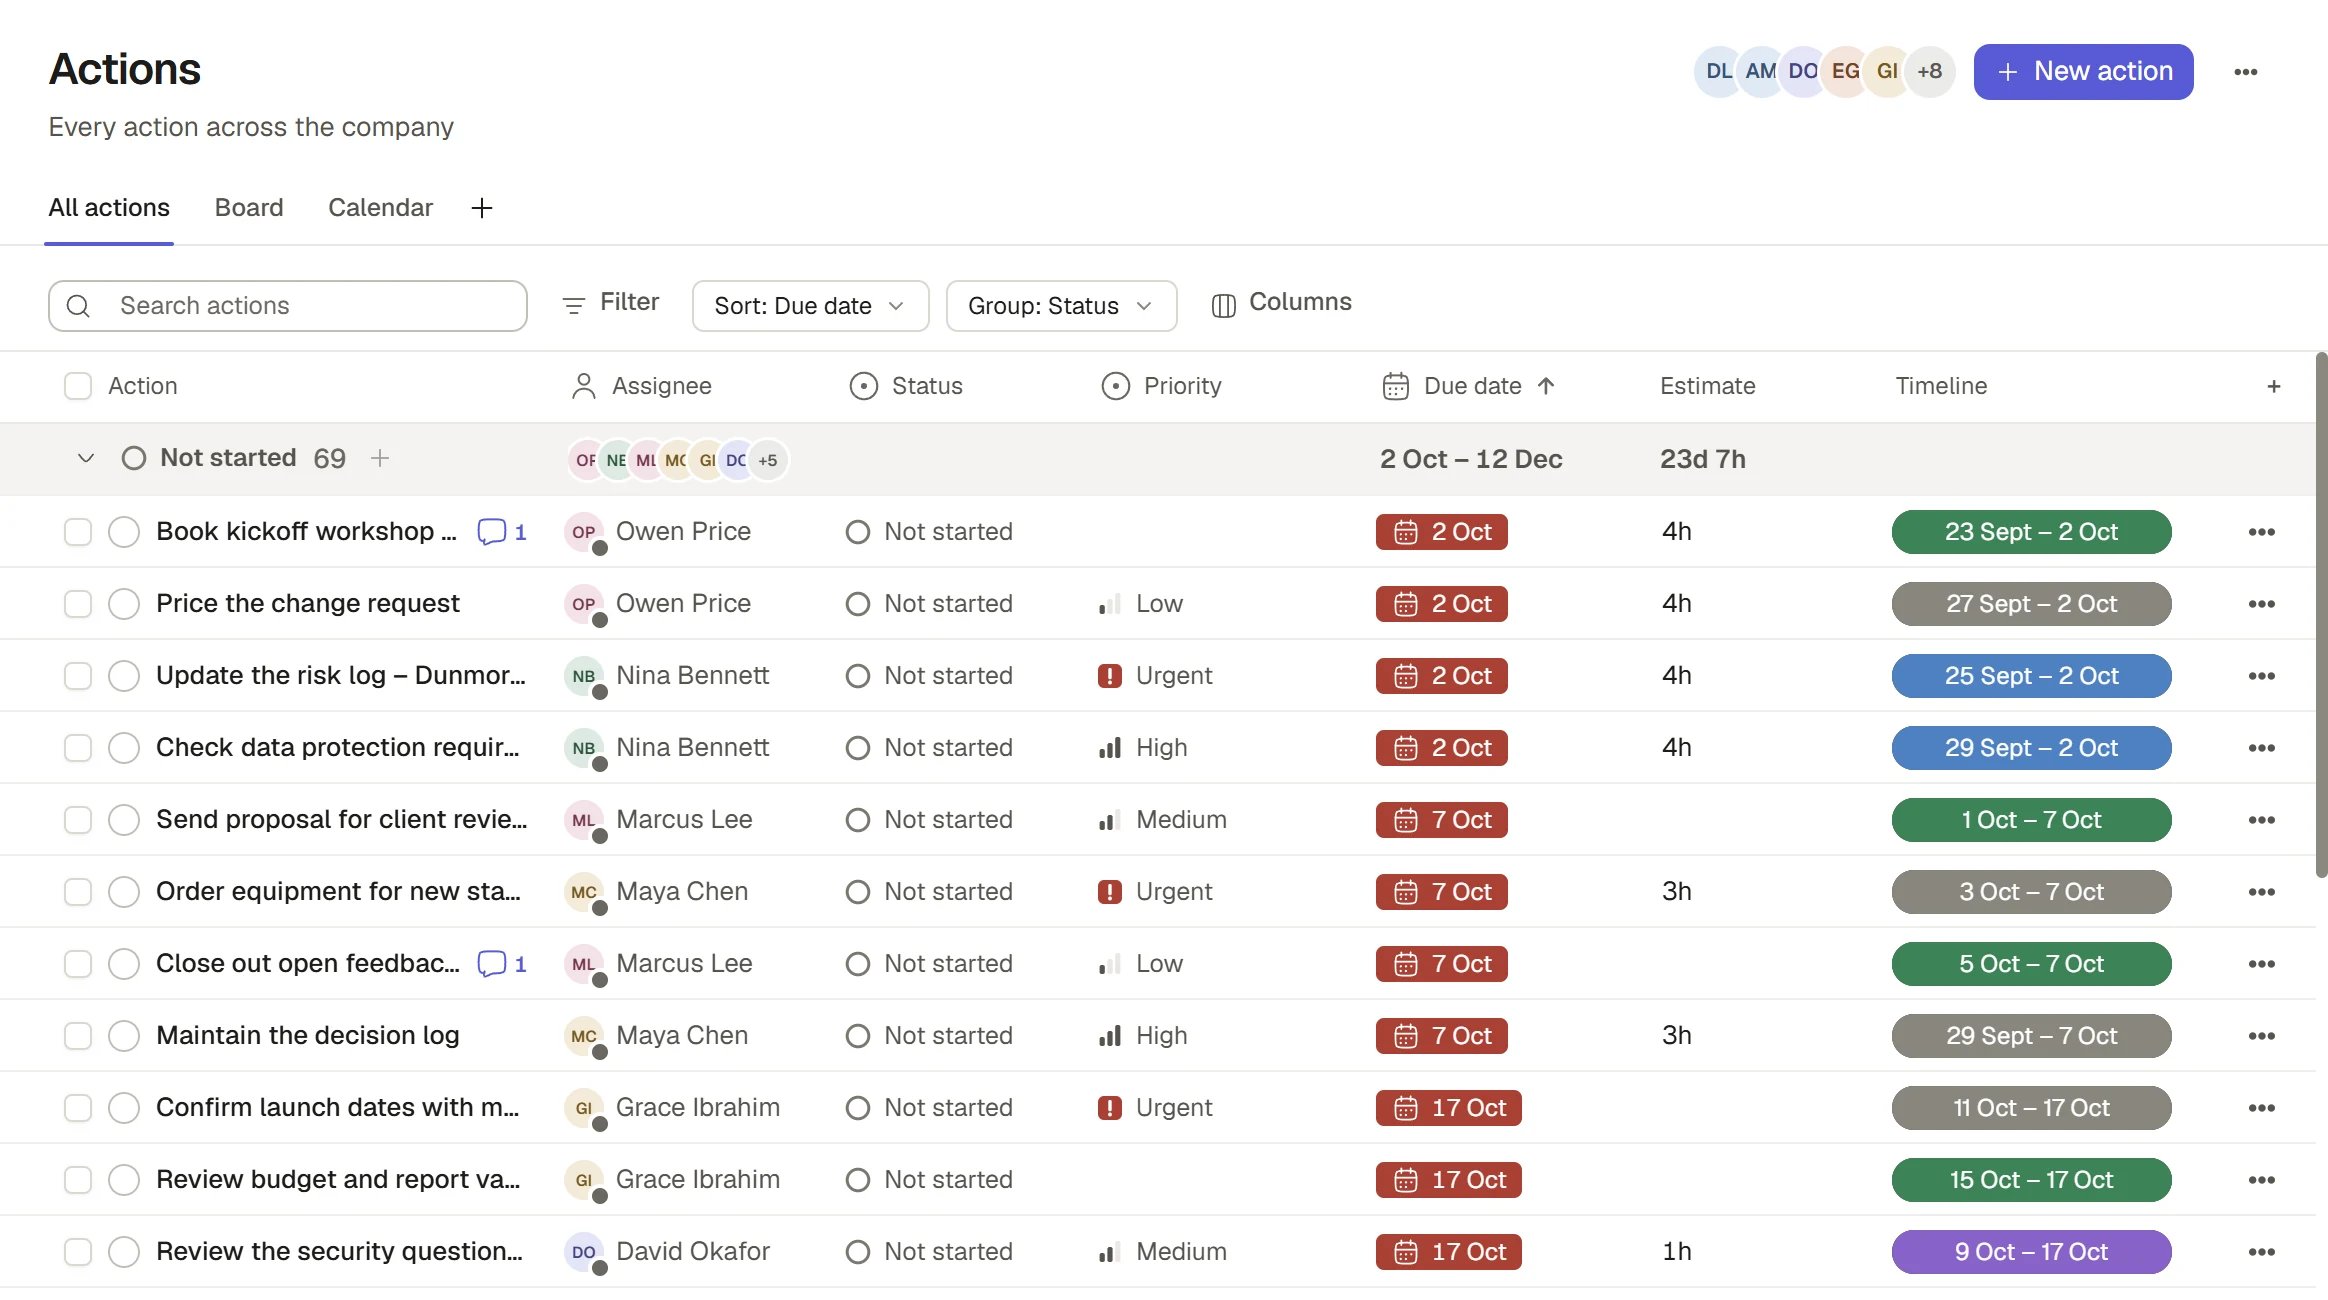Open row menu for Review the security questionnaire
Screen dimensions: 2328x1300
(x=2261, y=1252)
